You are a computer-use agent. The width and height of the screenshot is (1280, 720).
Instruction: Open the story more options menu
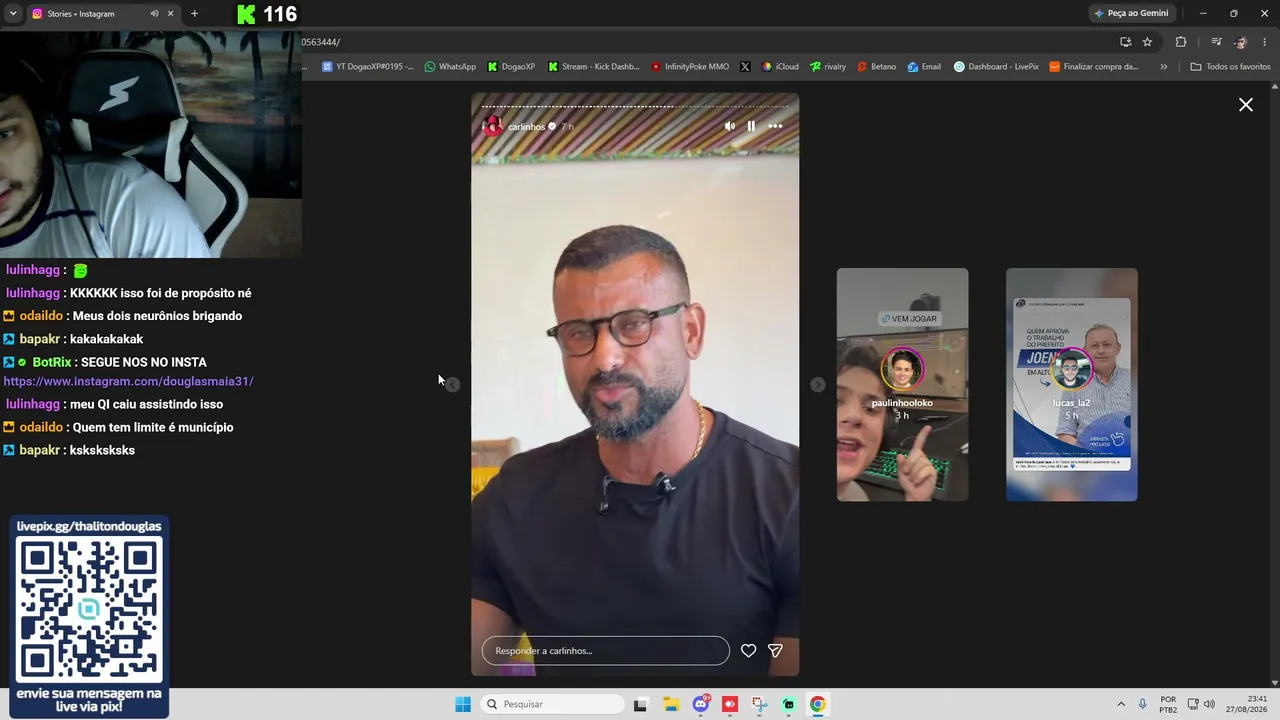775,126
